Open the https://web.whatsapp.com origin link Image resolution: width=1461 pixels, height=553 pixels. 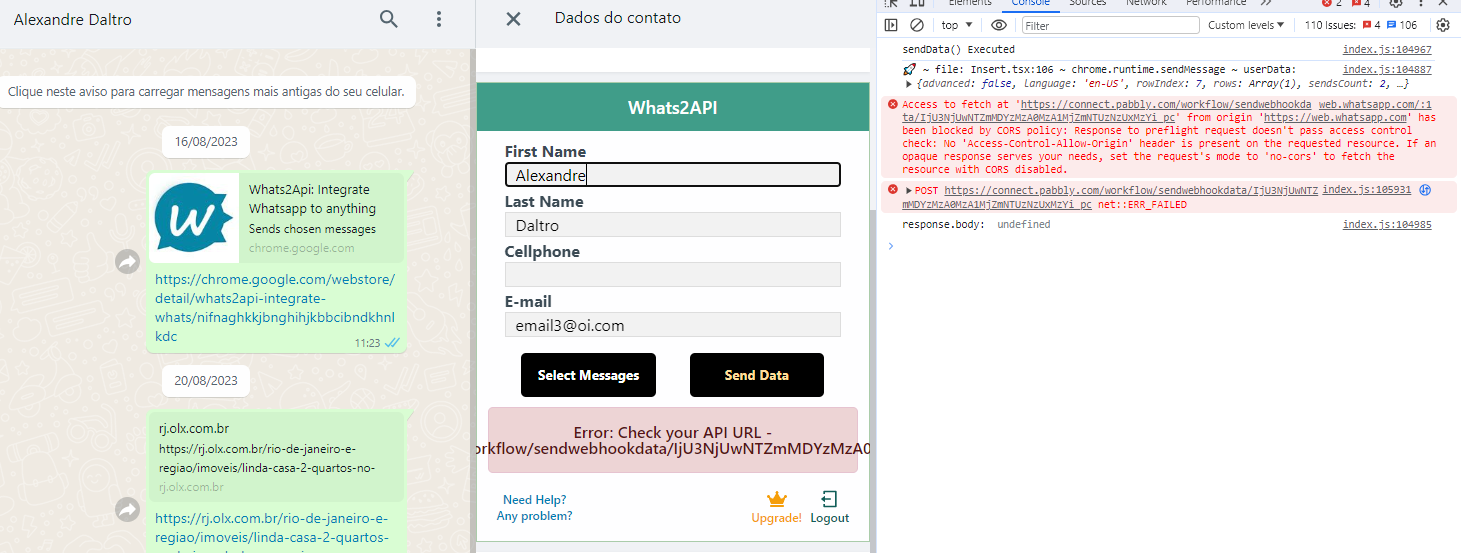1336,117
